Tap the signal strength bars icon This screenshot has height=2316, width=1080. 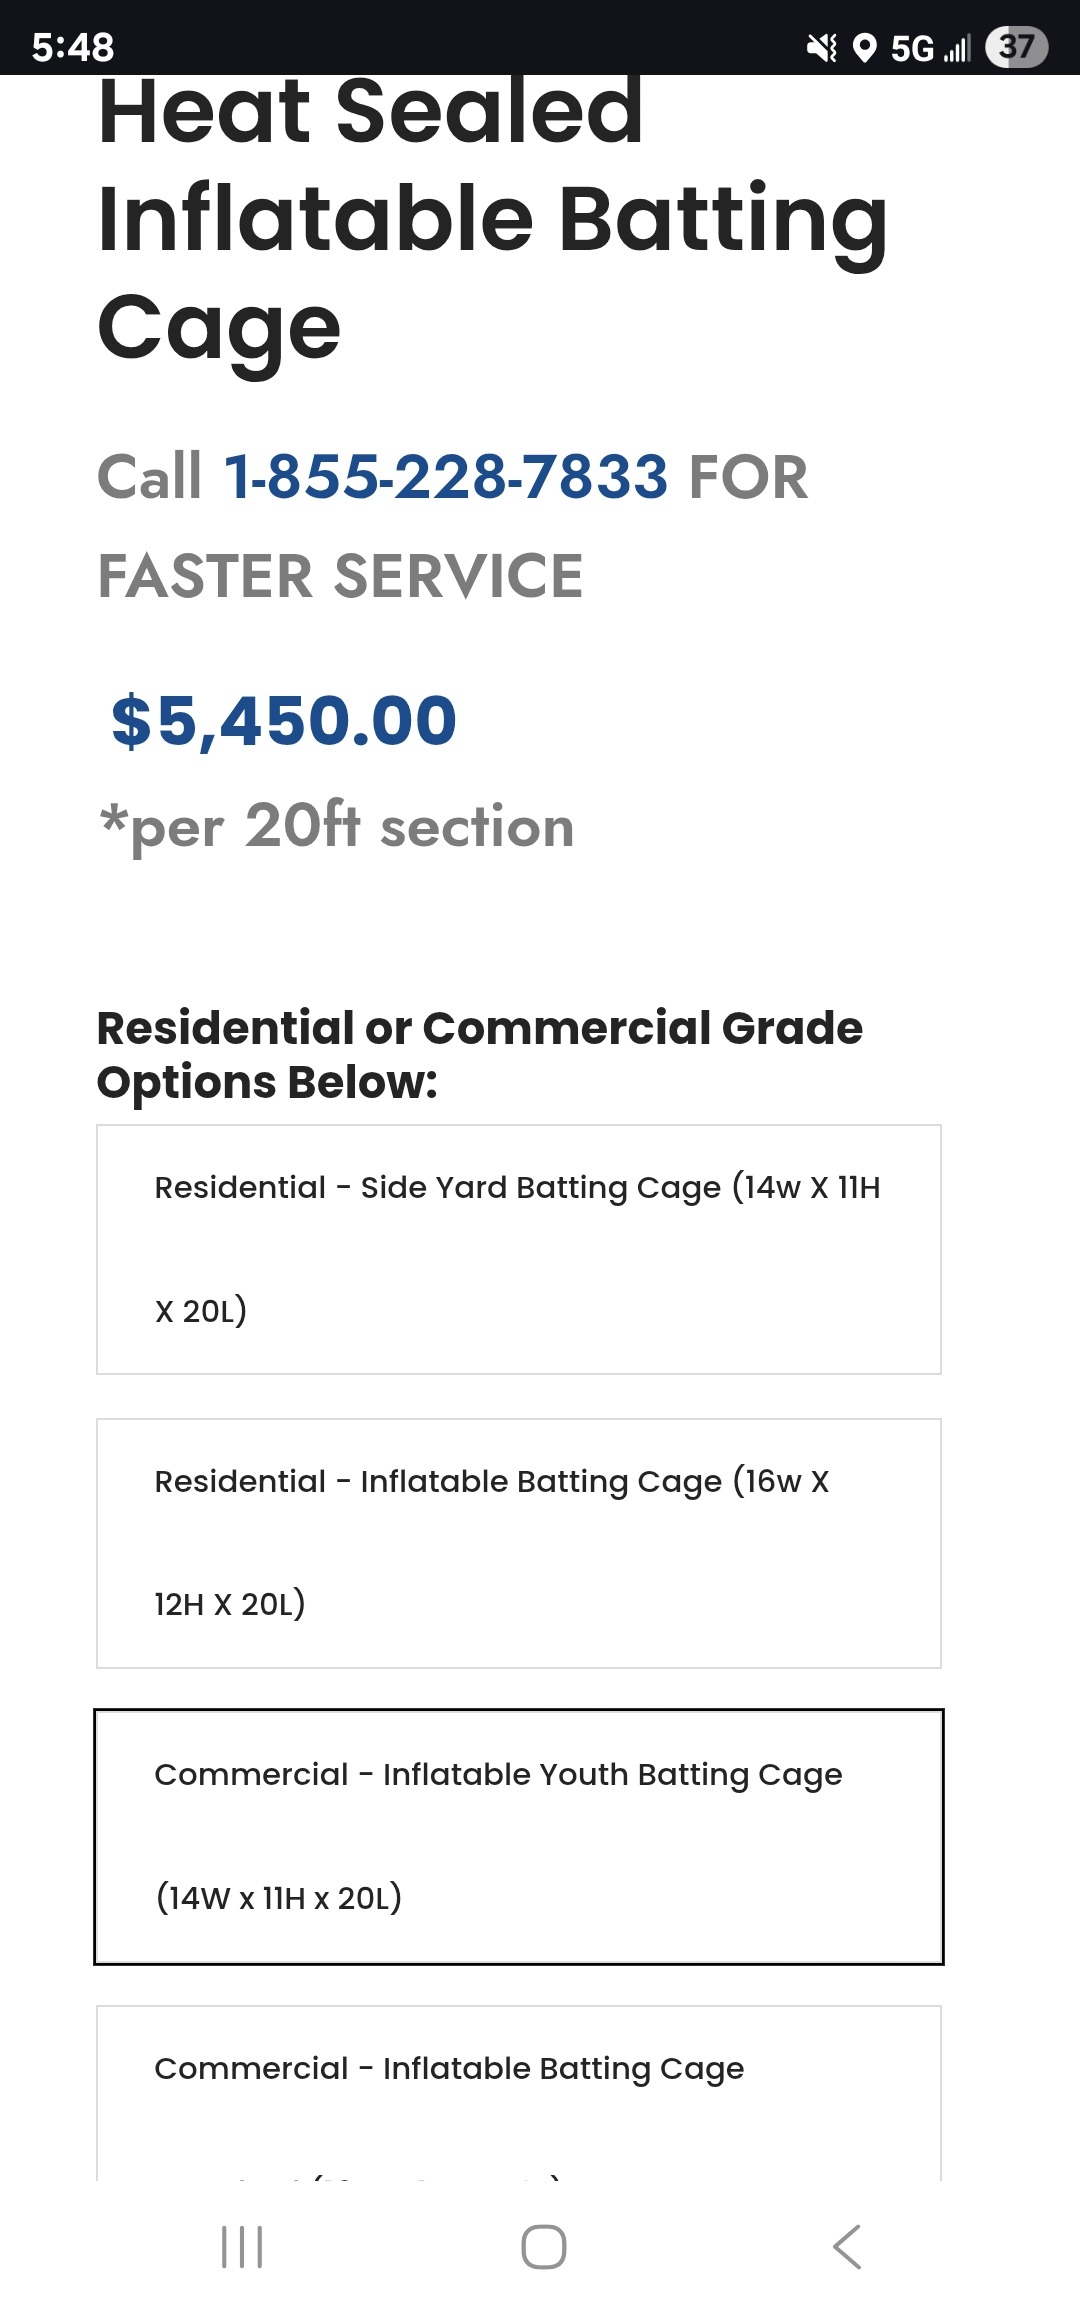(x=957, y=48)
